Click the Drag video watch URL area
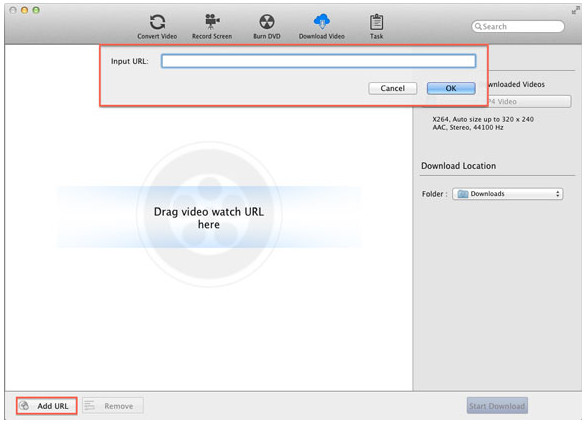The height and width of the screenshot is (427, 586). click(x=209, y=217)
